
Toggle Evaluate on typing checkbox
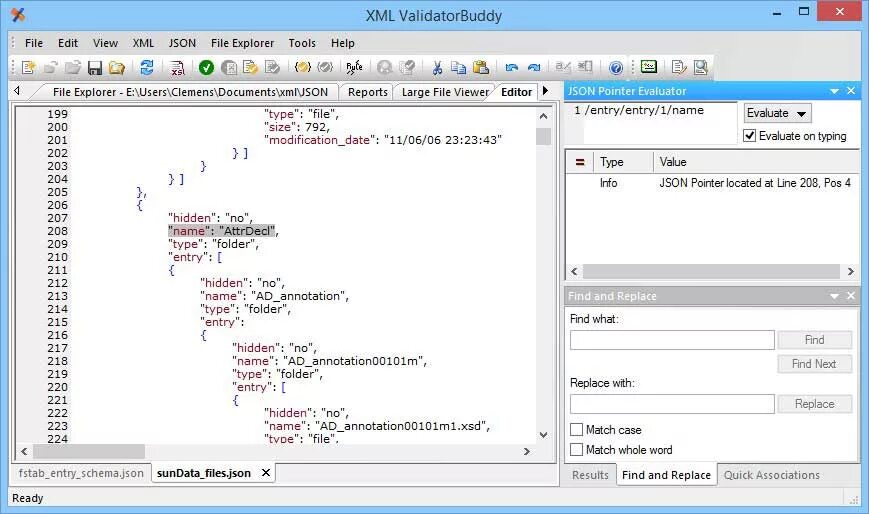[x=749, y=136]
